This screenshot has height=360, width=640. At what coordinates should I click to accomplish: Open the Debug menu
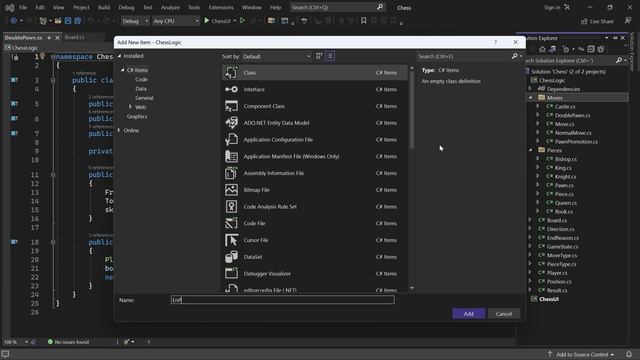[126, 7]
